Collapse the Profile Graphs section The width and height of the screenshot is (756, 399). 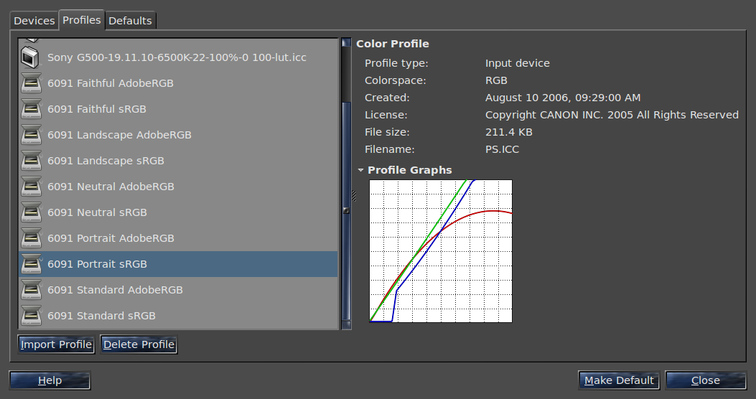click(361, 170)
